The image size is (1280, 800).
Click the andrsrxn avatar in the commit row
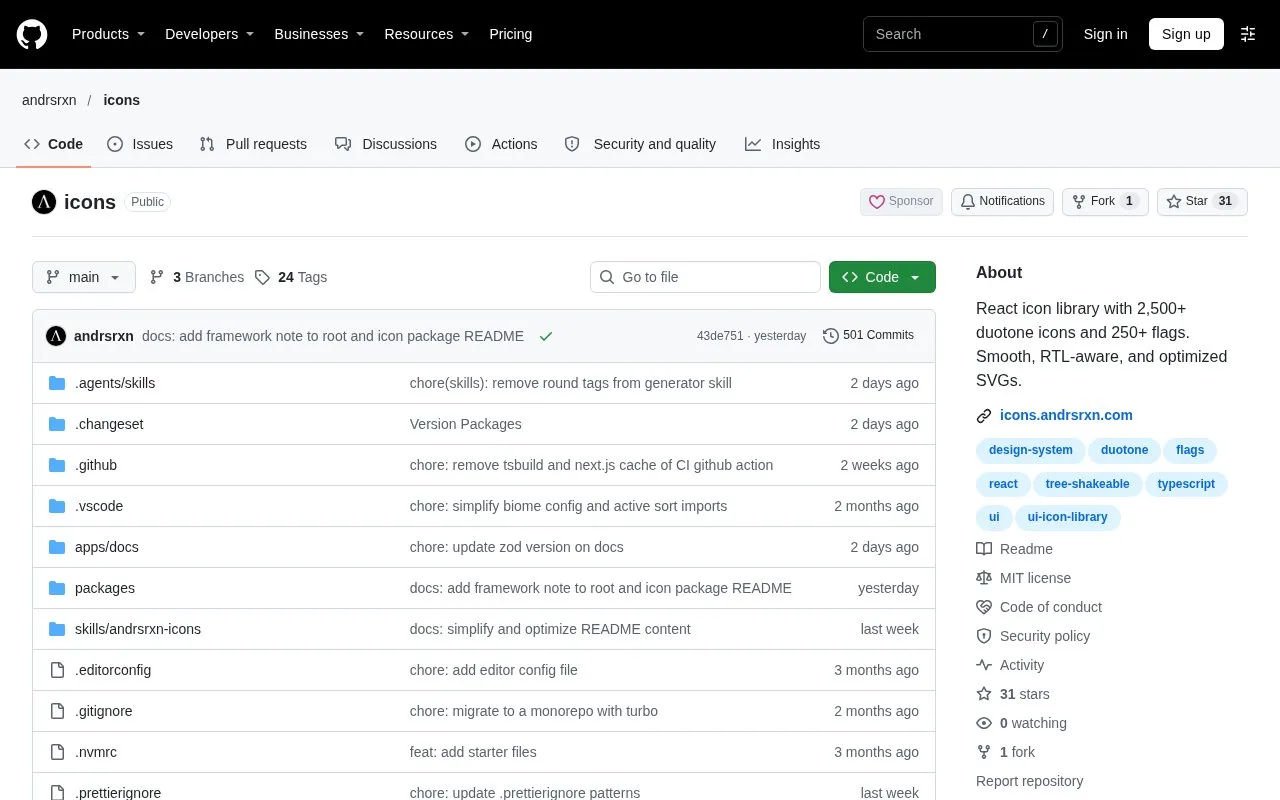point(56,336)
